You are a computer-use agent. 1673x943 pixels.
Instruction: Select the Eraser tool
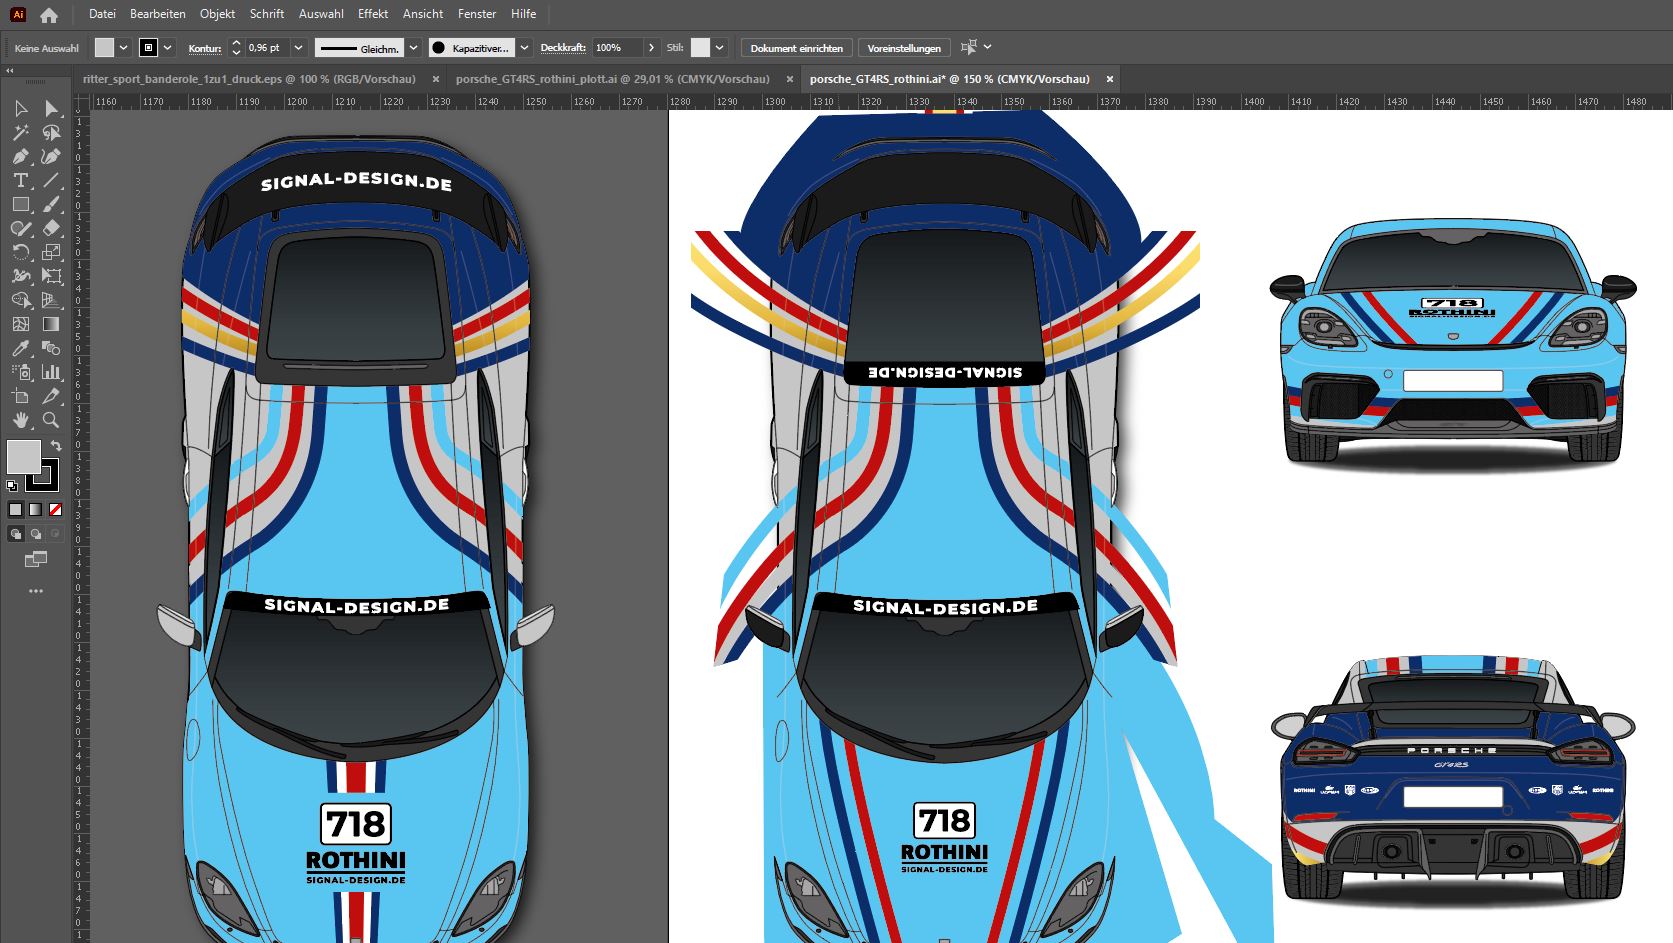[51, 228]
